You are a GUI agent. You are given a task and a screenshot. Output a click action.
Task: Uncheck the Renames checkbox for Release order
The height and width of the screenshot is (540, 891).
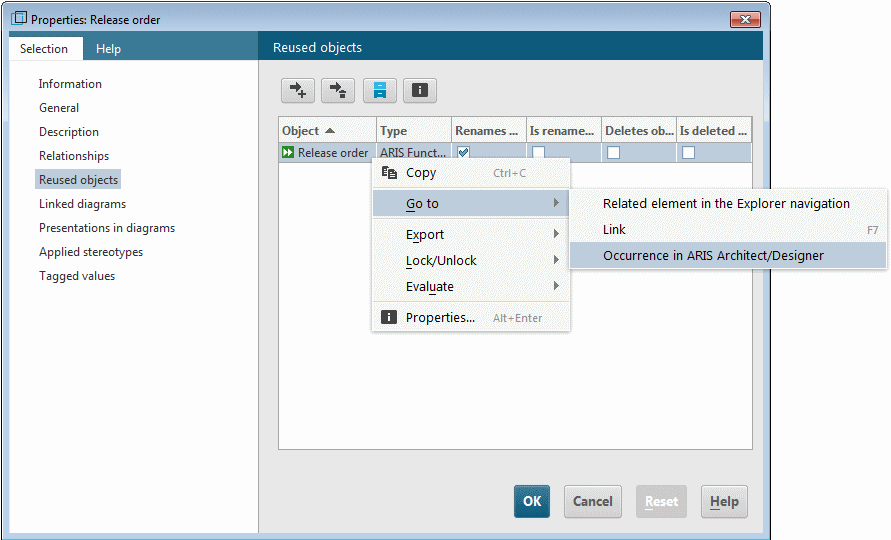(x=464, y=152)
